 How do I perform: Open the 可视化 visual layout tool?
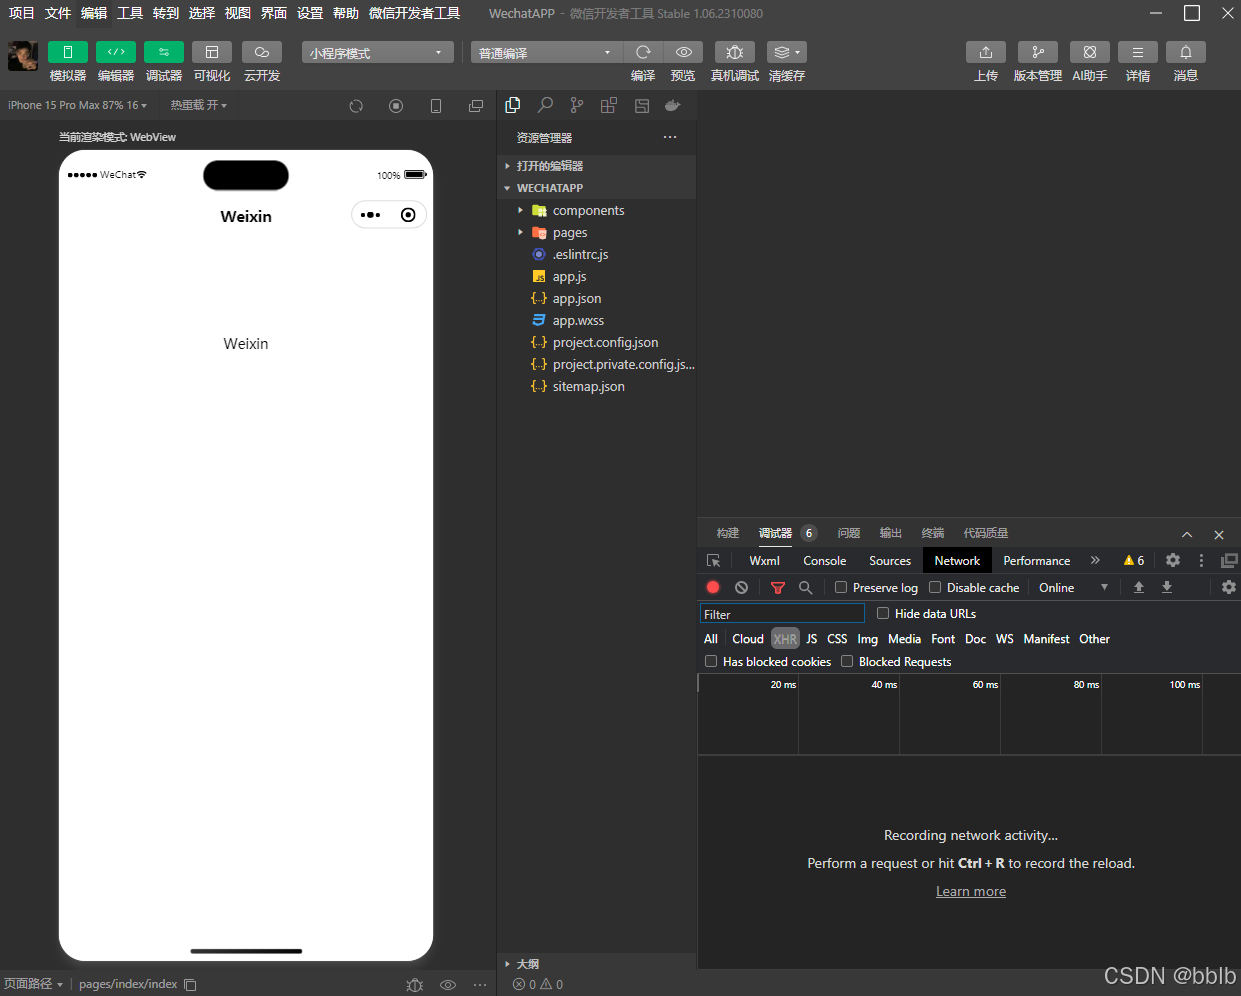coord(212,52)
